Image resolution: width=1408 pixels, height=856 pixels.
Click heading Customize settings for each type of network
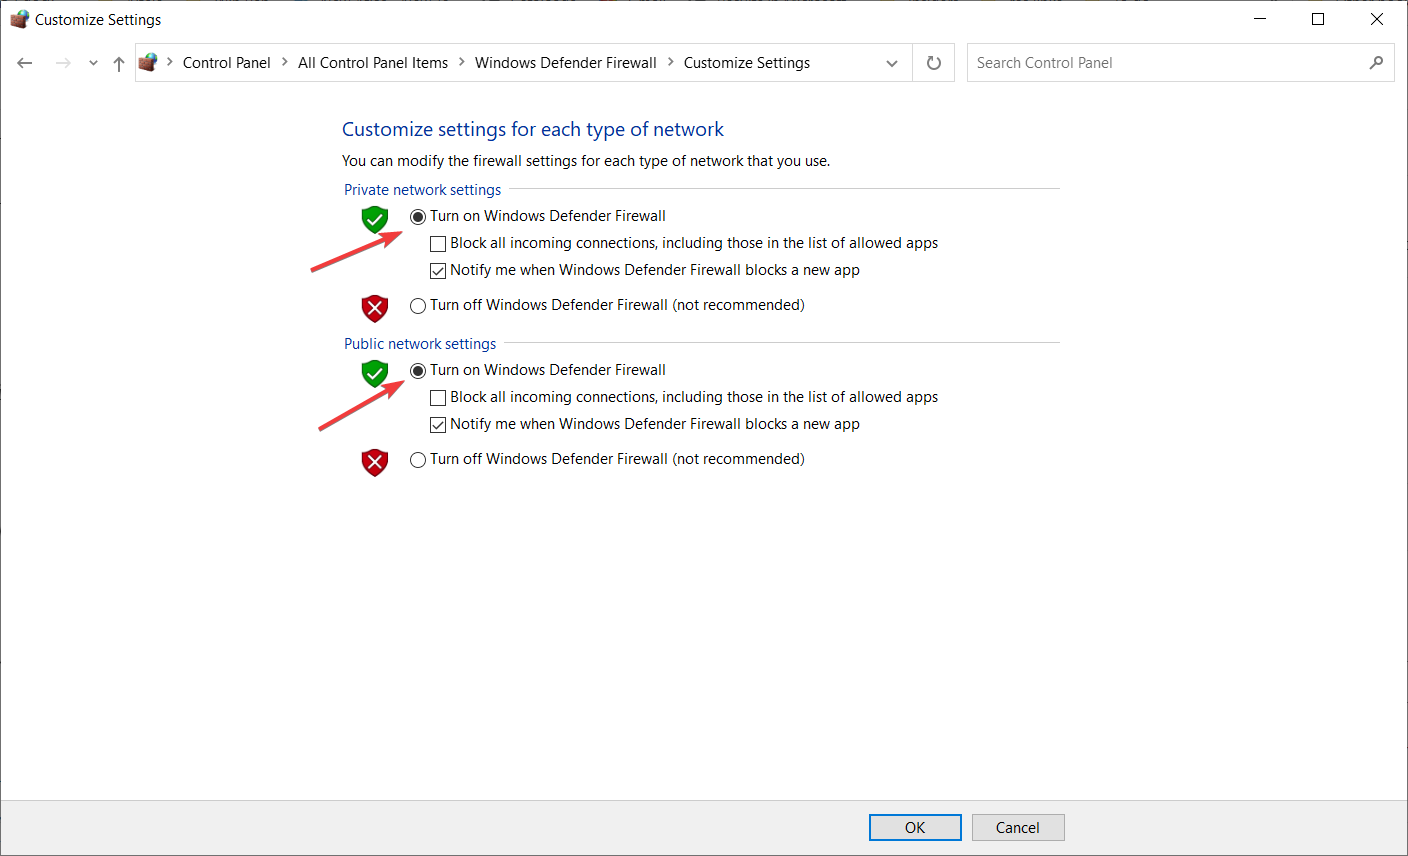tap(533, 129)
